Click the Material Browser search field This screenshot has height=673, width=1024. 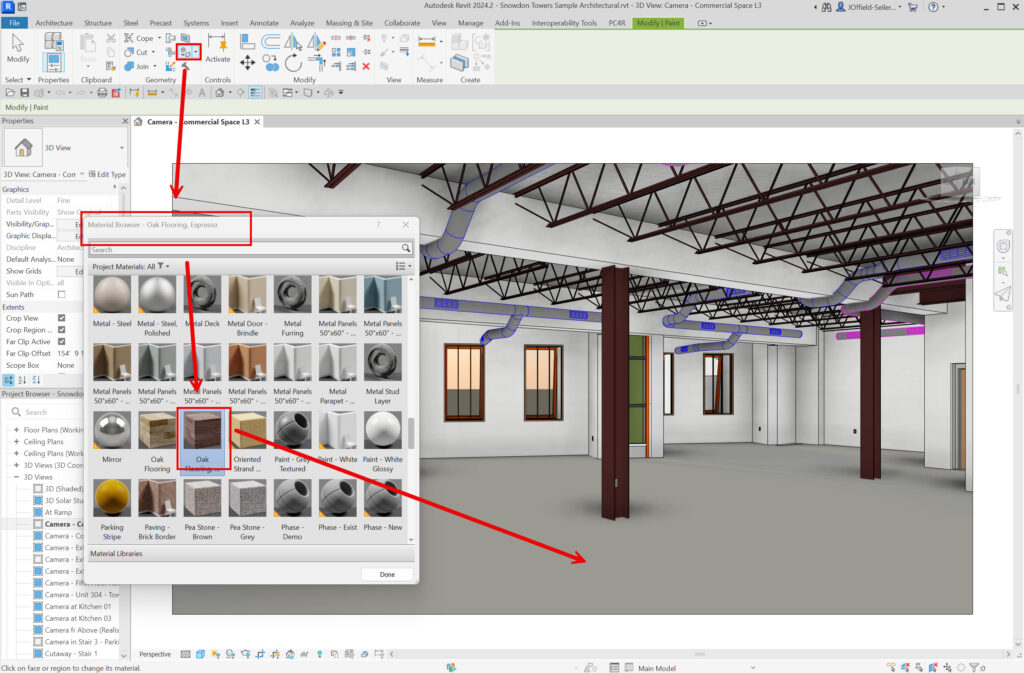[x=245, y=249]
